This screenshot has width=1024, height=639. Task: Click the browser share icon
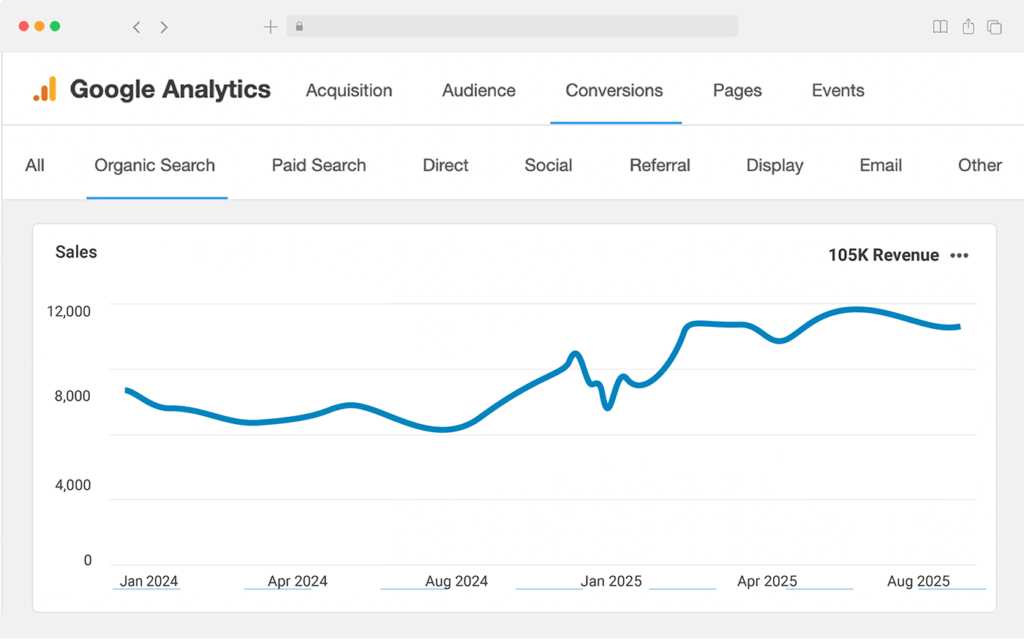click(x=968, y=27)
